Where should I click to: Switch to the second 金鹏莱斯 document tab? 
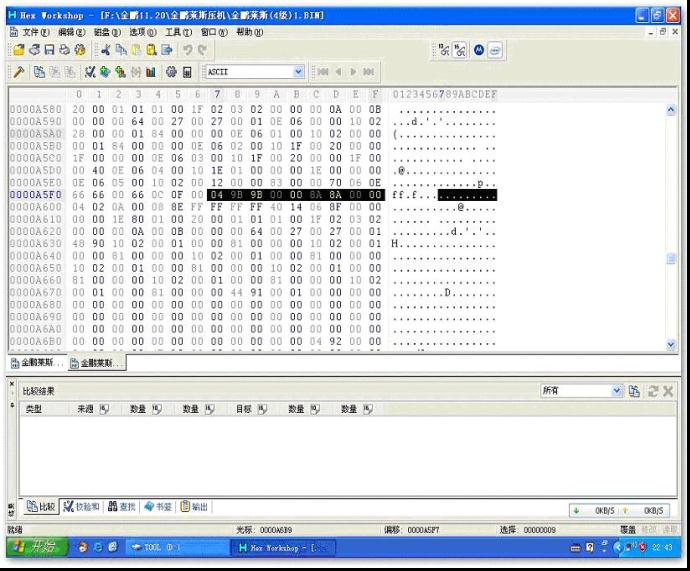97,363
